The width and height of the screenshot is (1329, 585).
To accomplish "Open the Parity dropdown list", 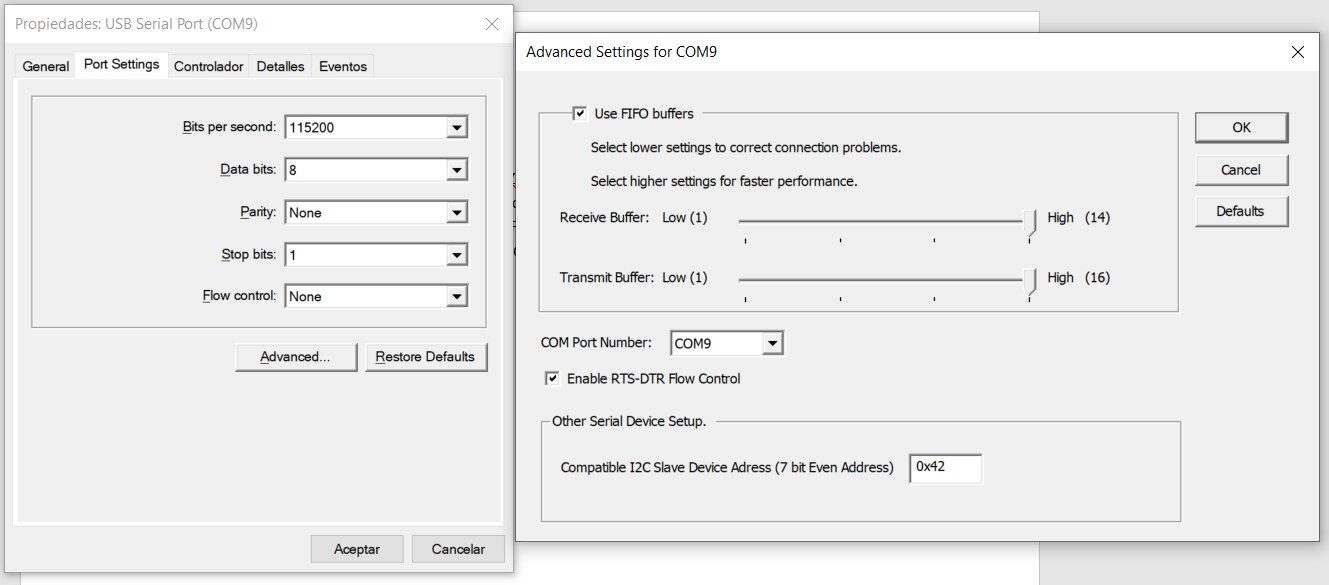I will coord(456,213).
